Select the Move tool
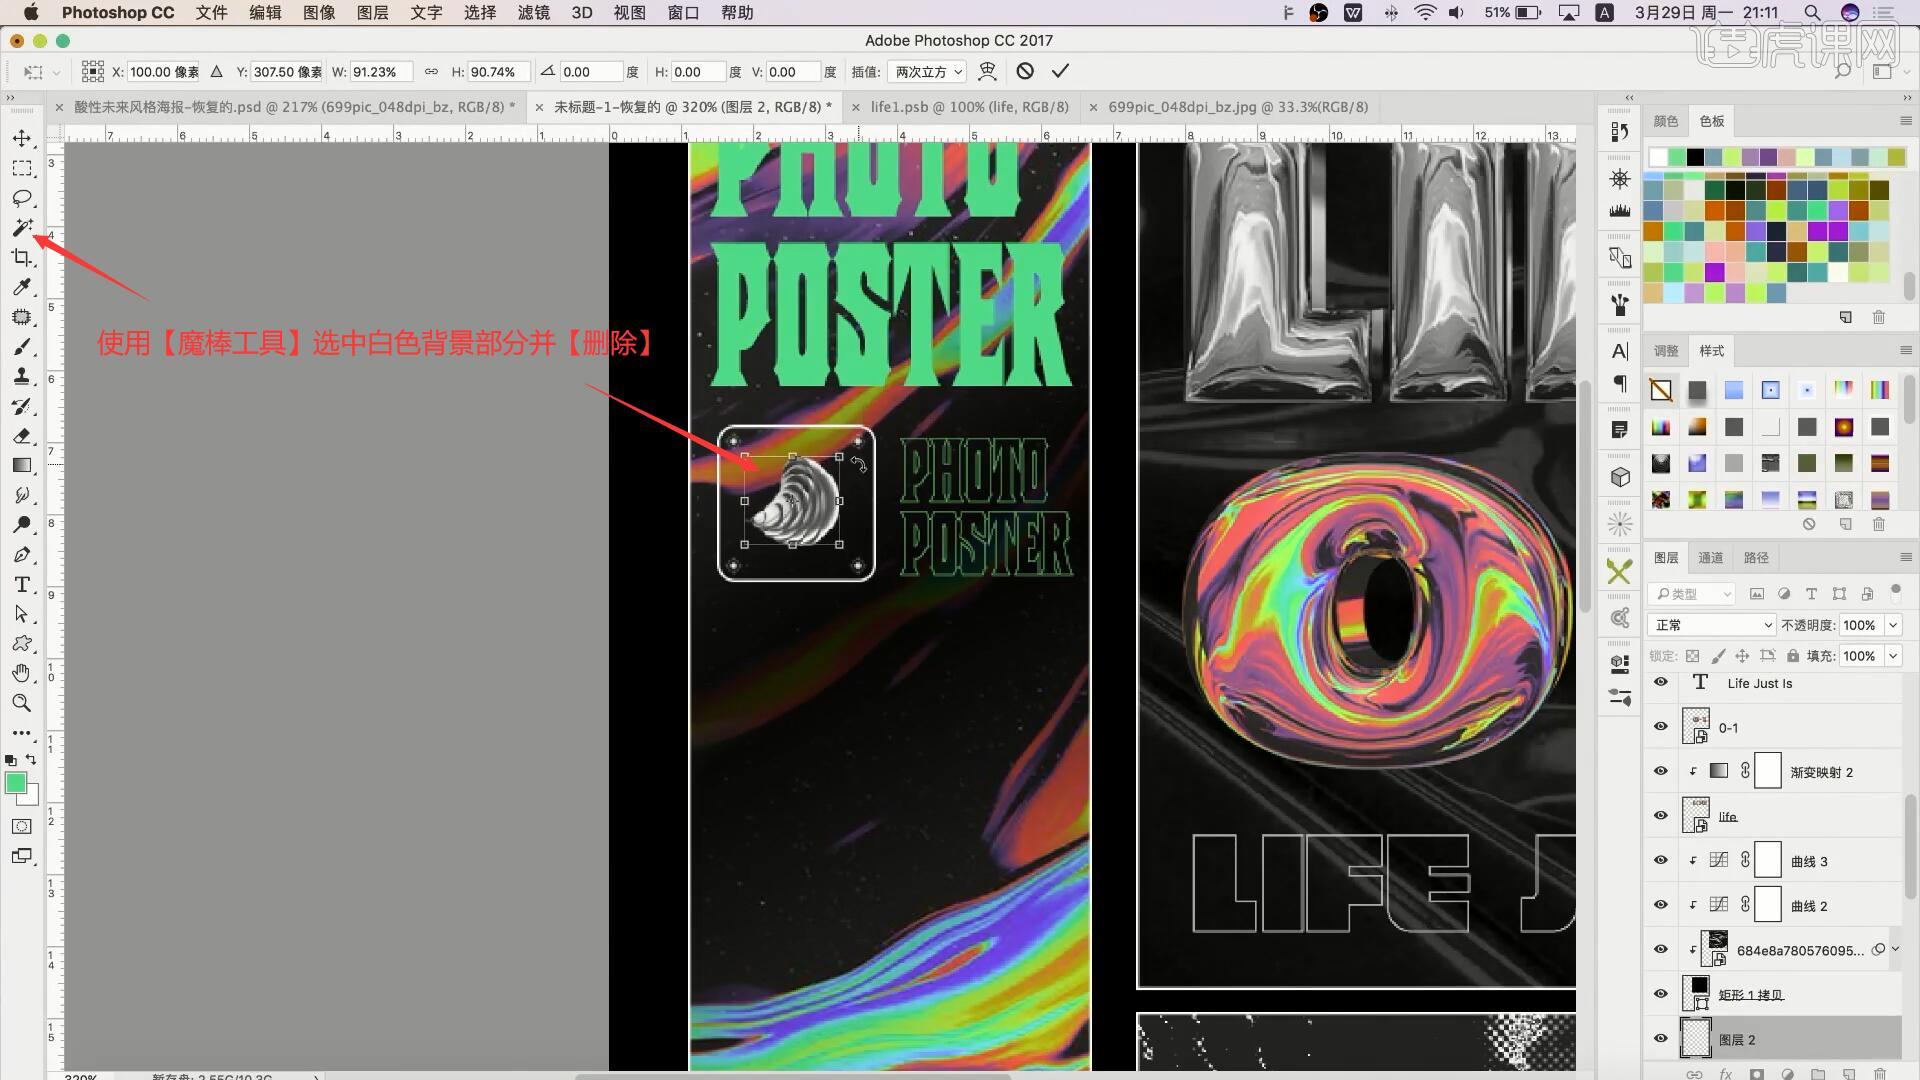Viewport: 1920px width, 1080px height. [x=22, y=138]
